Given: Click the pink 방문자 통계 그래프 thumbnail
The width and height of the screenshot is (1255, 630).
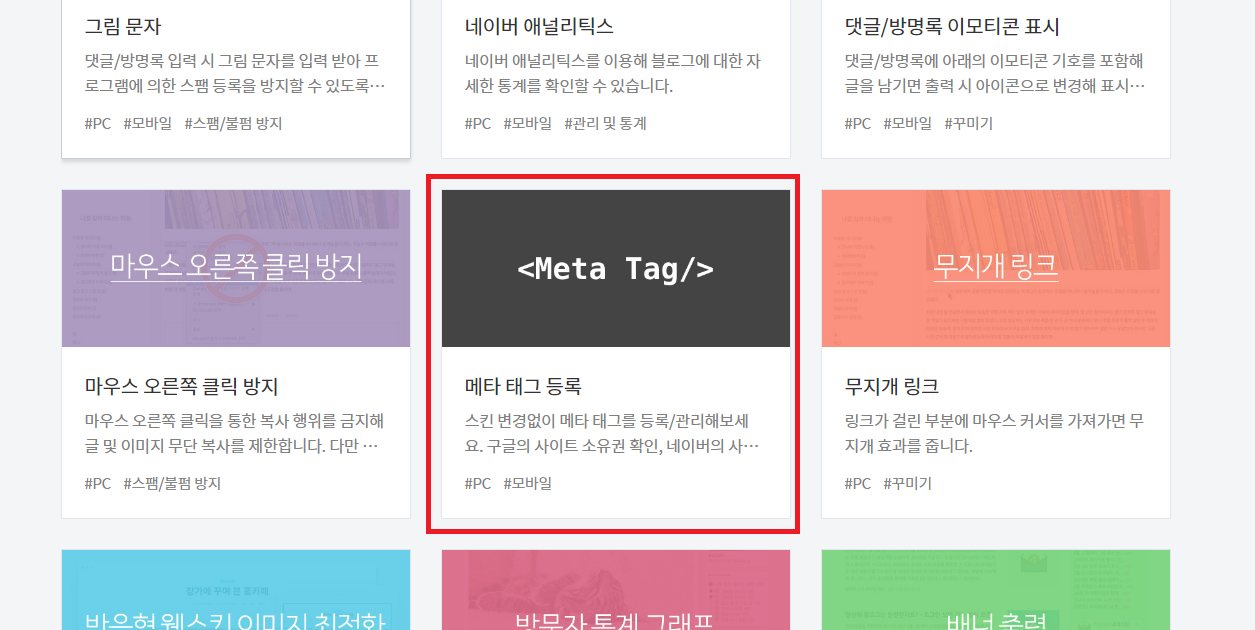Looking at the screenshot, I should (x=616, y=590).
